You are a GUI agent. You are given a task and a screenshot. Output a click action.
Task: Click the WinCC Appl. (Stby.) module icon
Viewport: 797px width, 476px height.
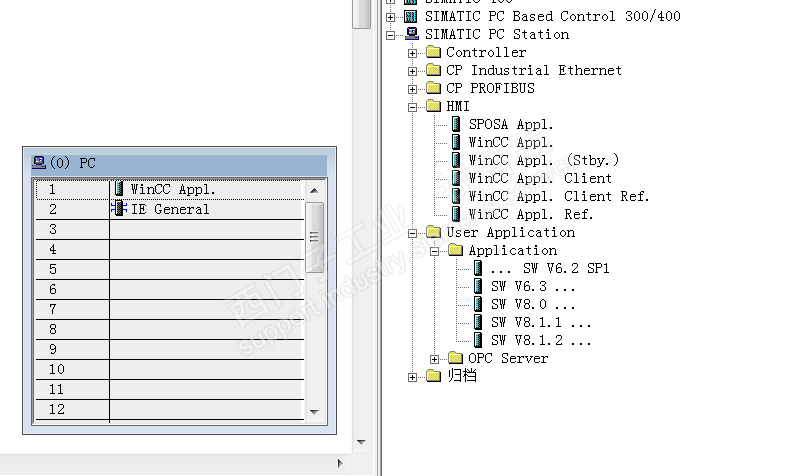pyautogui.click(x=456, y=160)
